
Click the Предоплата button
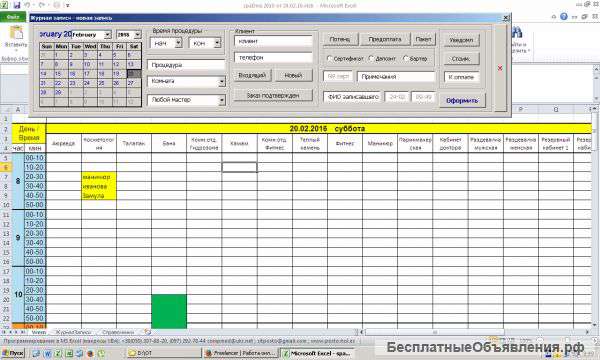385,39
